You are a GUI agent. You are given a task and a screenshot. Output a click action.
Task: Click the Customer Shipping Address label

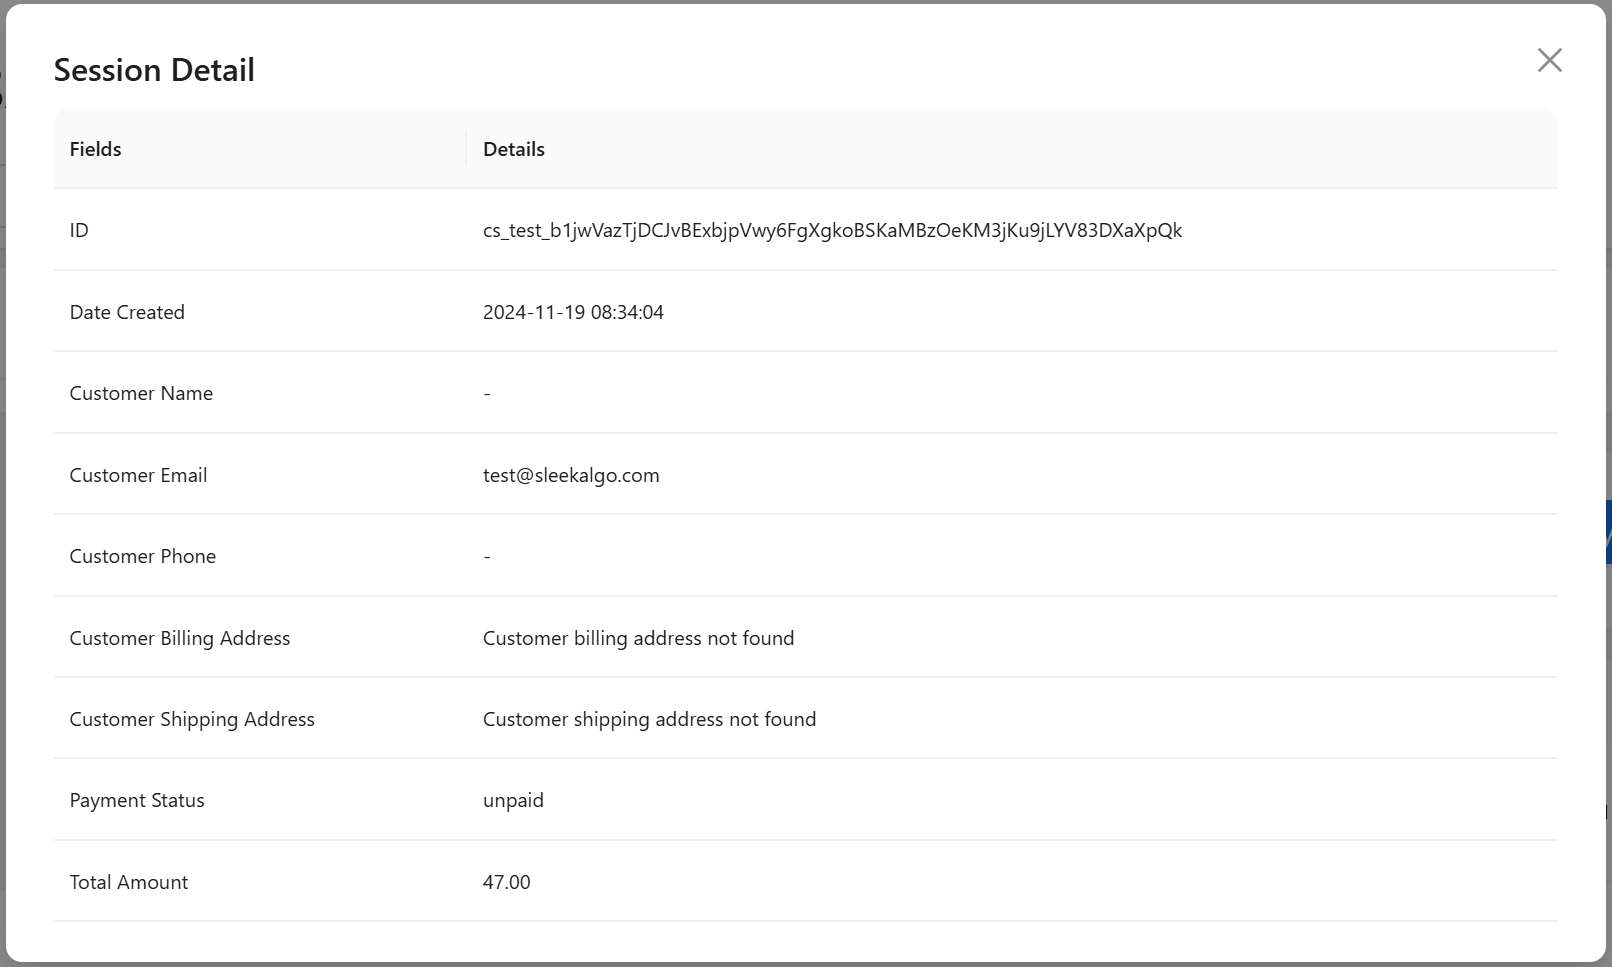(x=192, y=719)
